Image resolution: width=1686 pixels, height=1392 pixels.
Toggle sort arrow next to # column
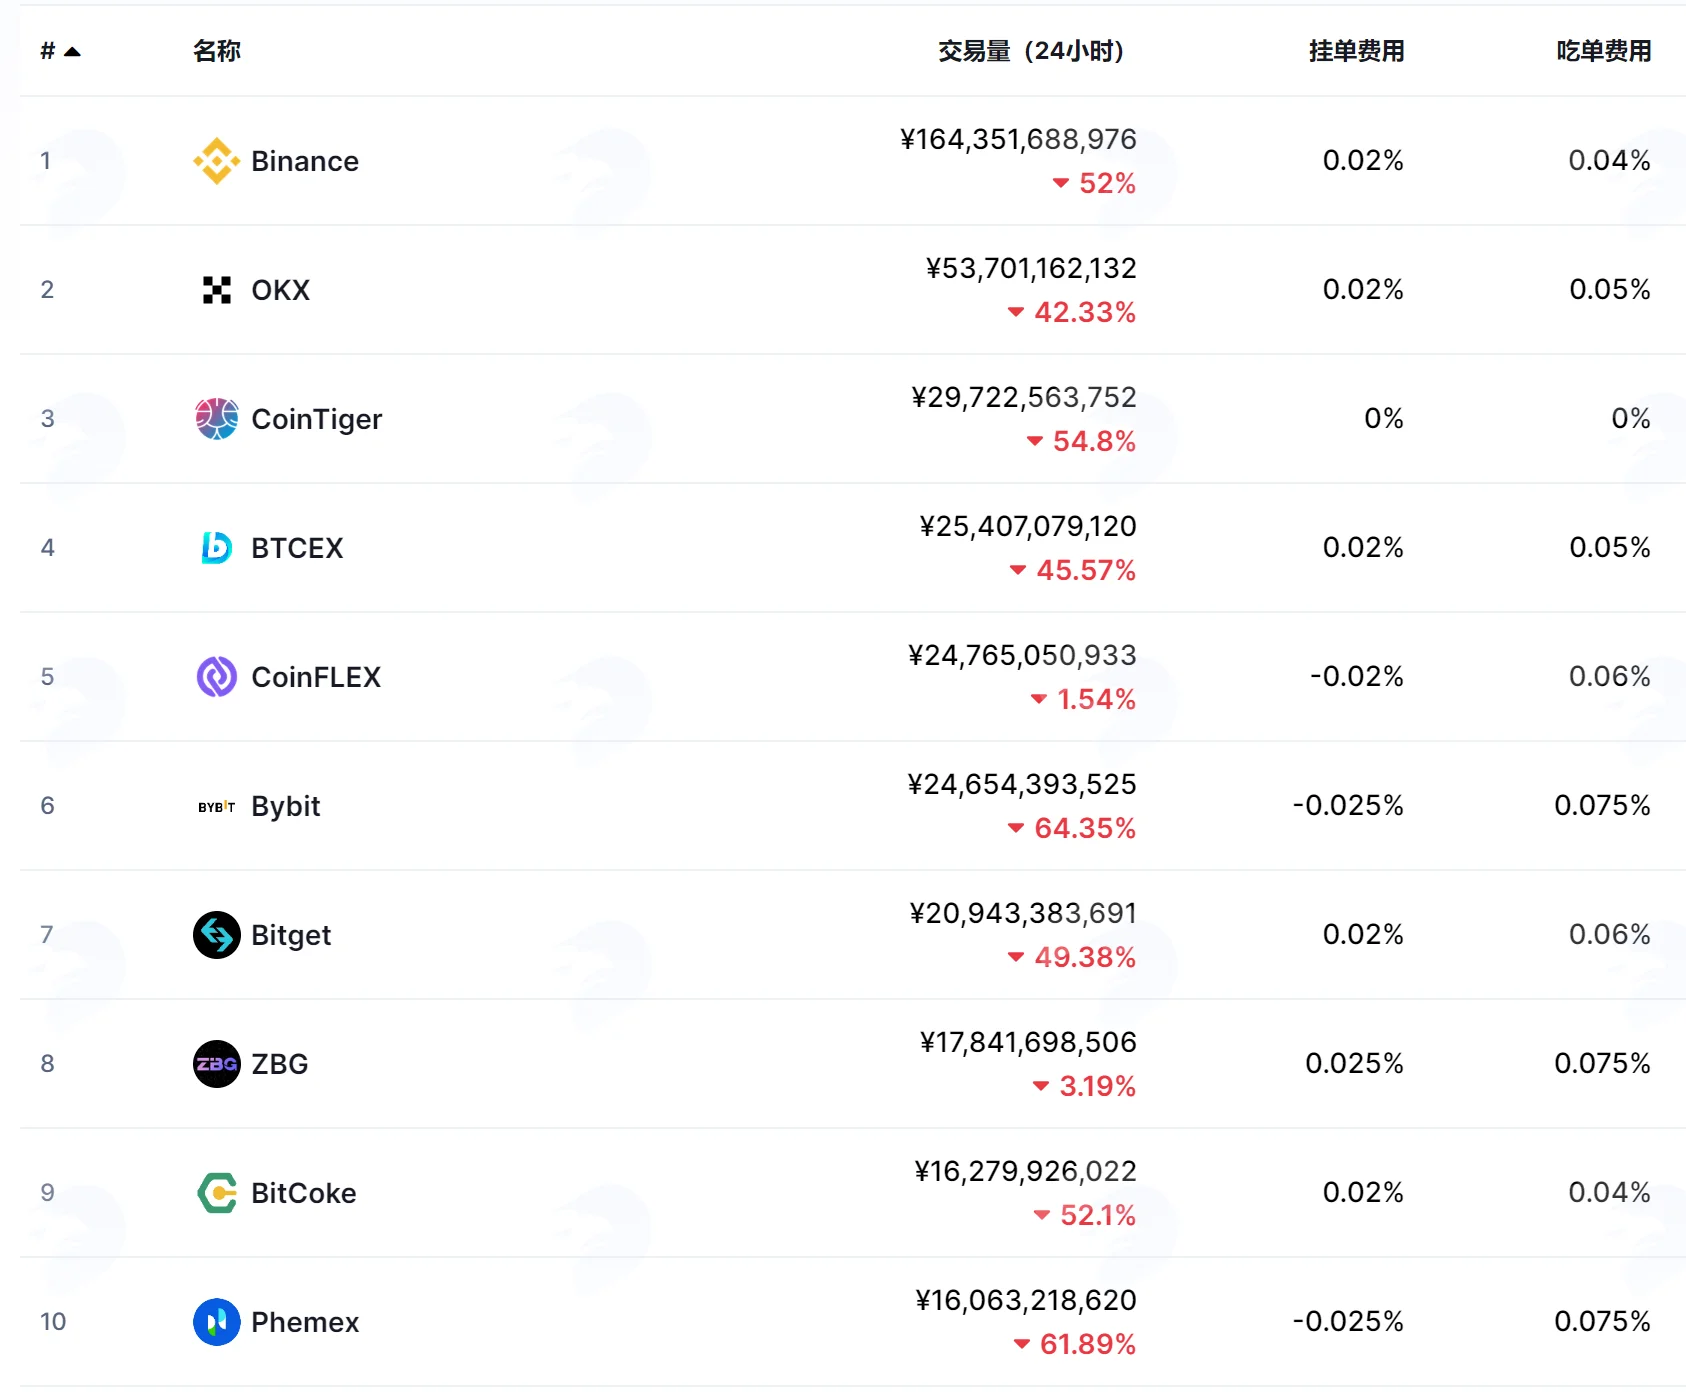72,51
